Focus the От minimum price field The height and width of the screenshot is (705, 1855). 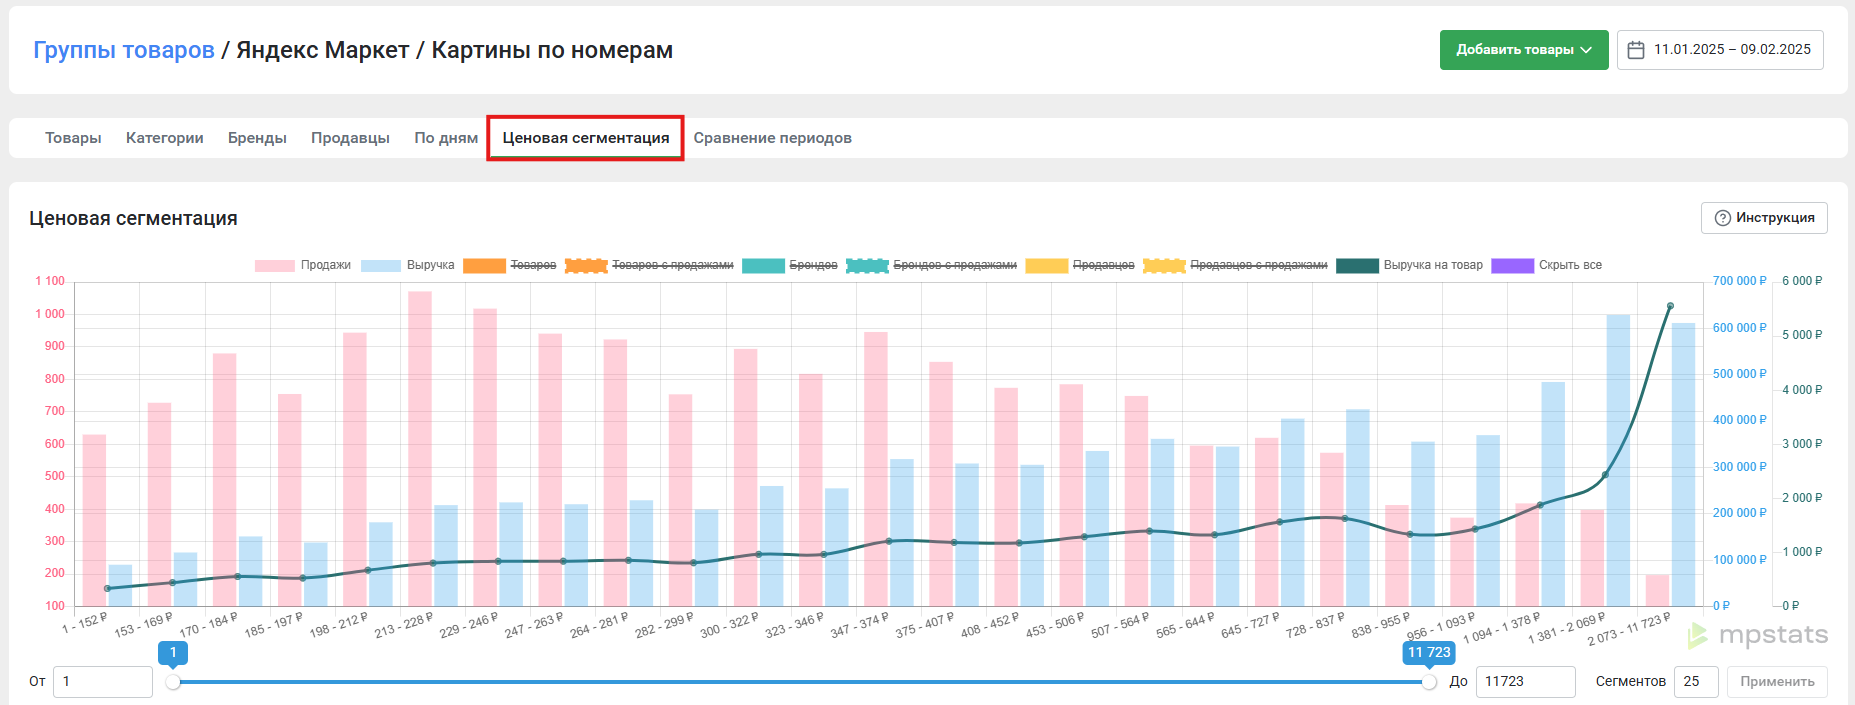coord(103,682)
